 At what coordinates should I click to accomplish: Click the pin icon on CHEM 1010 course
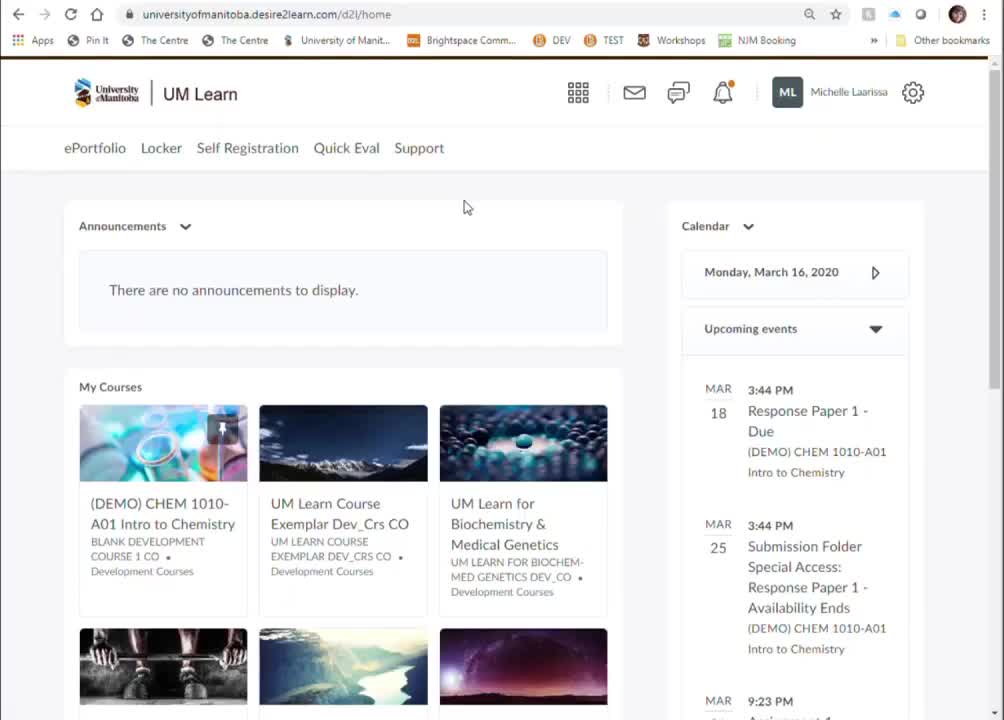point(223,429)
